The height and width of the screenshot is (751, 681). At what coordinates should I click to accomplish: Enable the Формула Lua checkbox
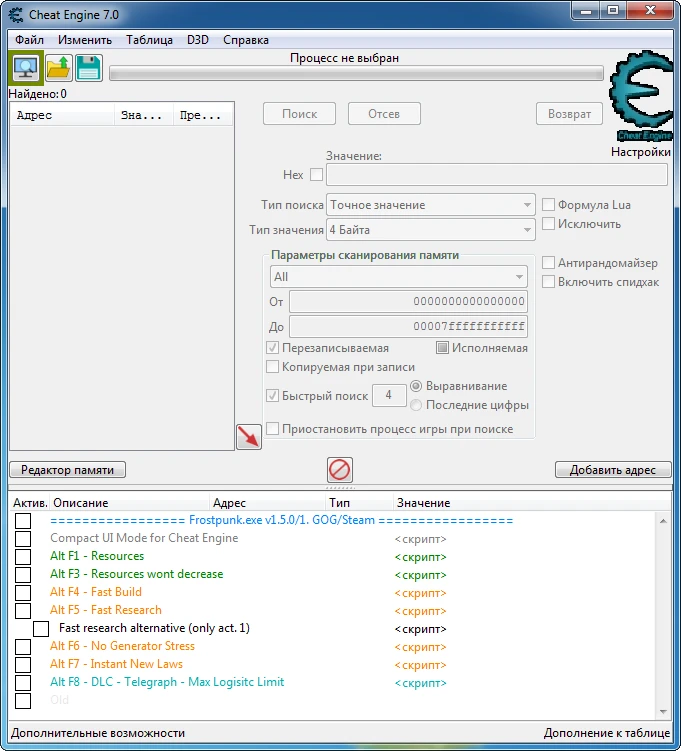tap(548, 205)
